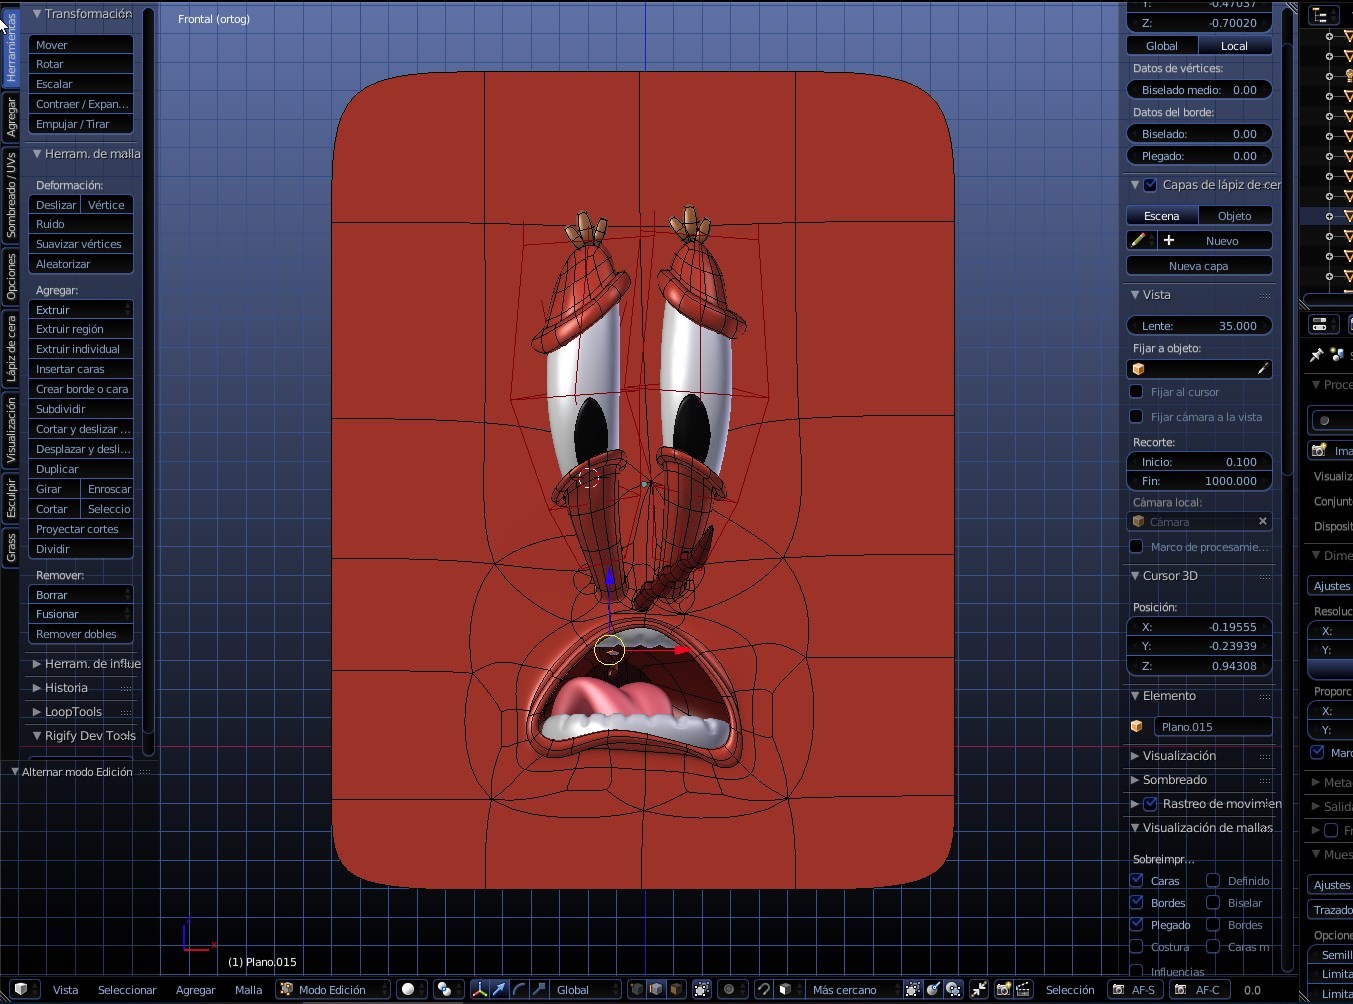Click the Subdividir button
The width and height of the screenshot is (1353, 1004).
[x=80, y=408]
